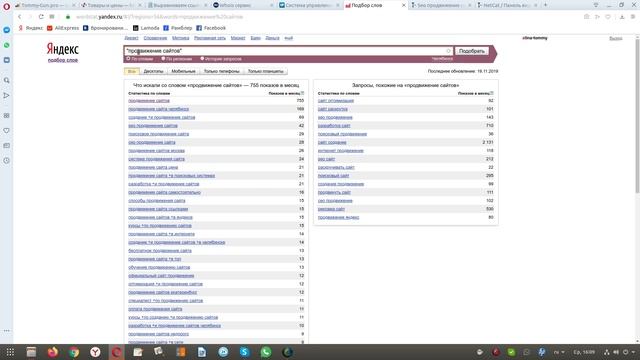Open the Lamoda bookmark
The image size is (640, 360).
[x=146, y=28]
